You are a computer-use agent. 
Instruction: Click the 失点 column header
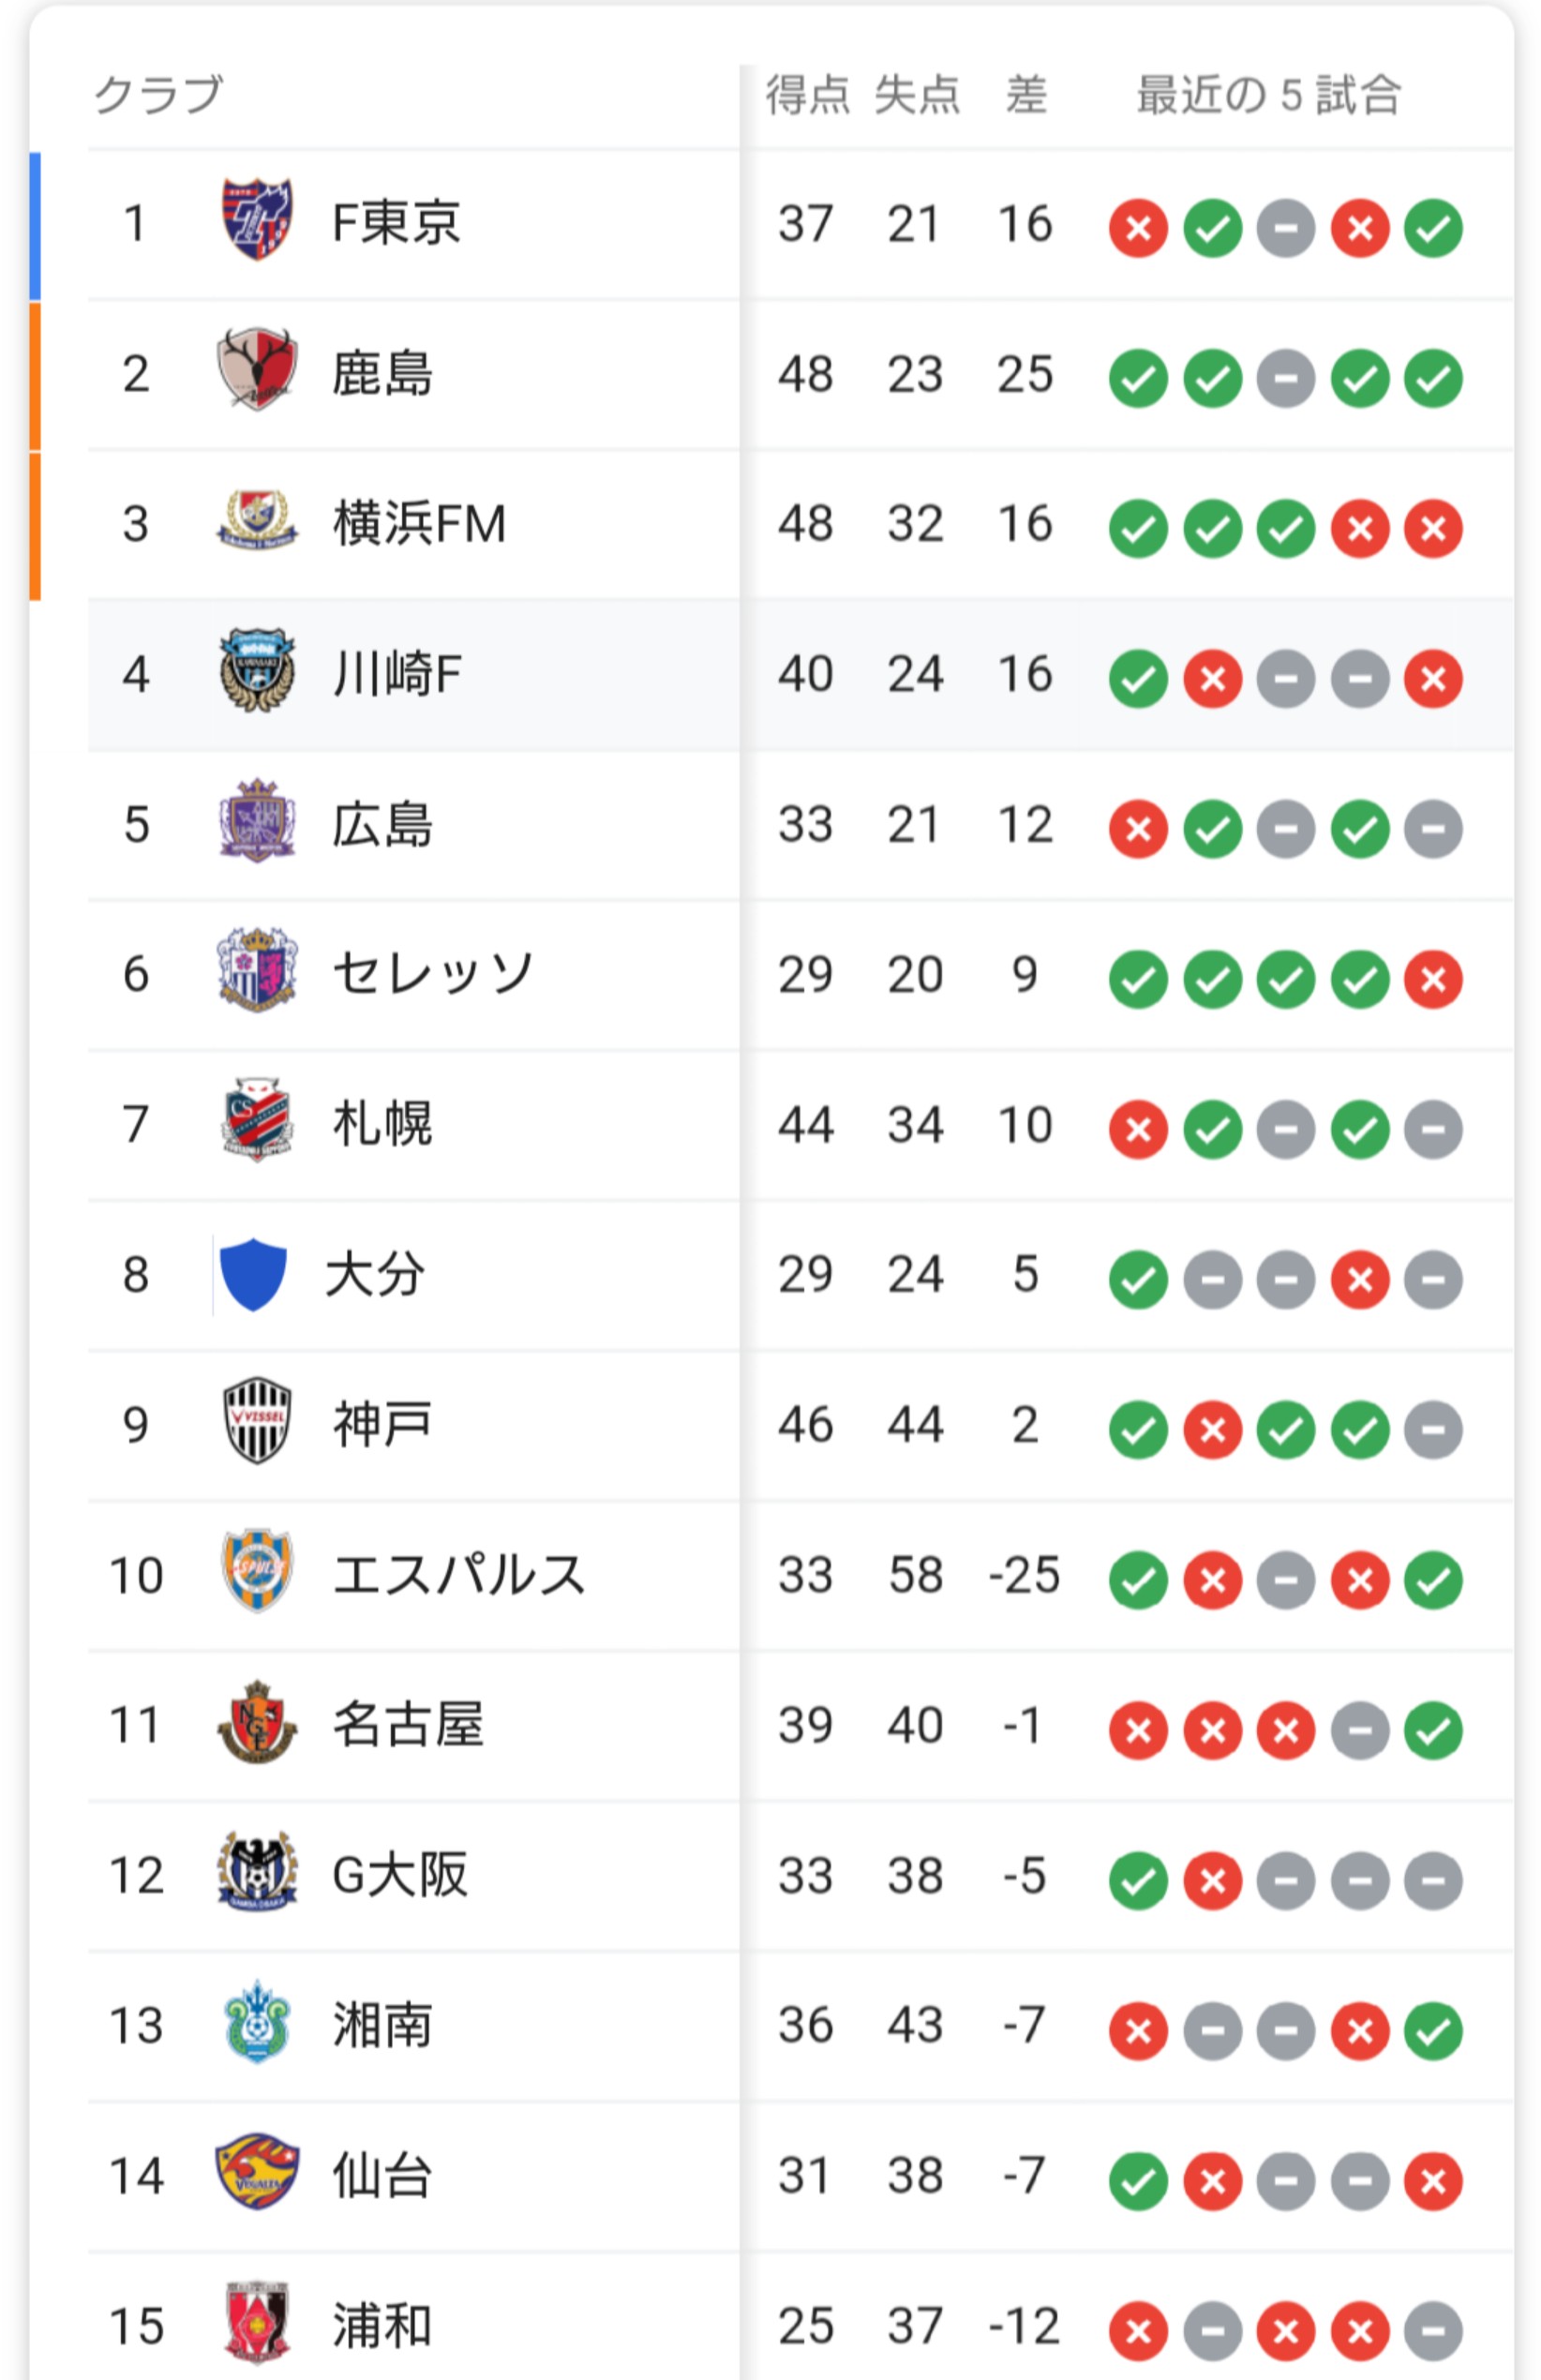pyautogui.click(x=916, y=96)
